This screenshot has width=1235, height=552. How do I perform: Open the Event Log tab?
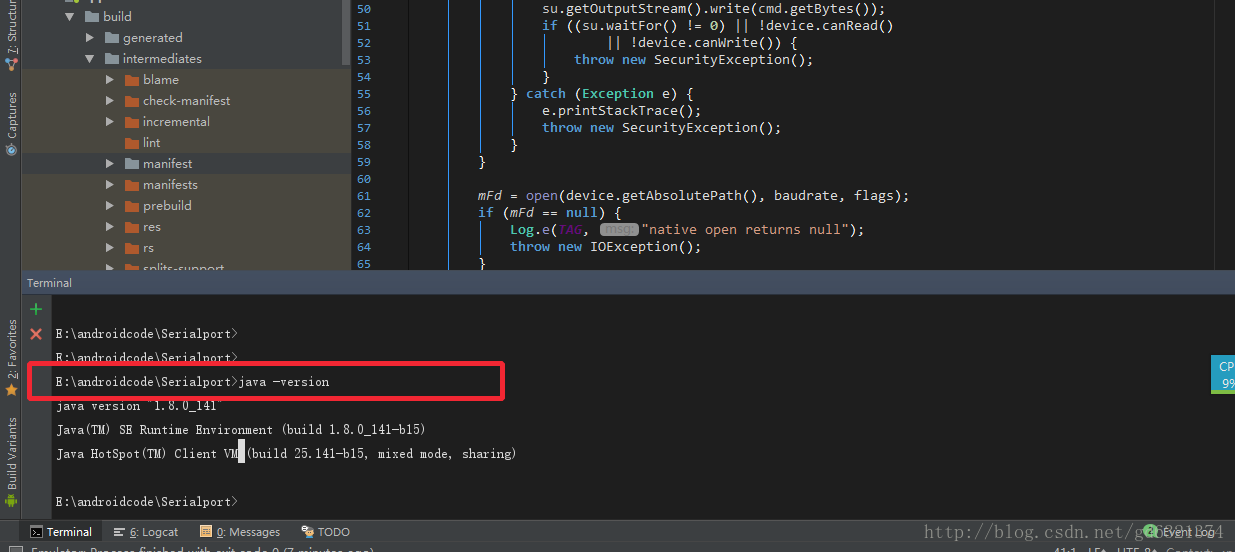(x=1180, y=532)
